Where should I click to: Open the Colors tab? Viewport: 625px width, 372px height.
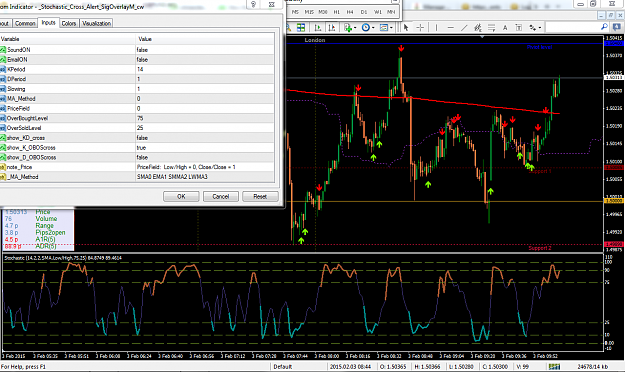69,24
